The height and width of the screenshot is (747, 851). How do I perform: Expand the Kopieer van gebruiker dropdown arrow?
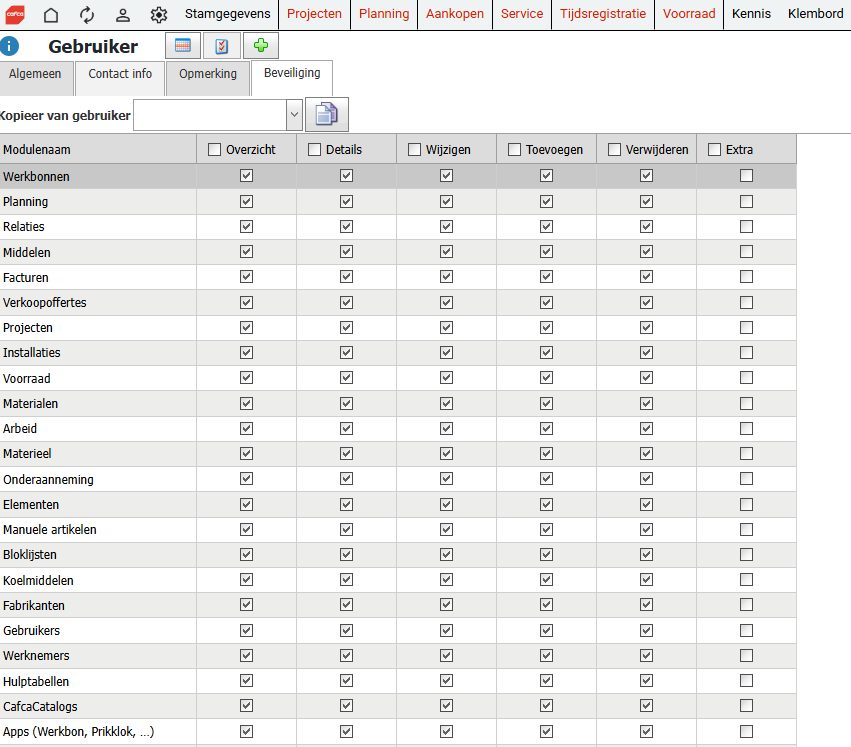click(x=294, y=115)
